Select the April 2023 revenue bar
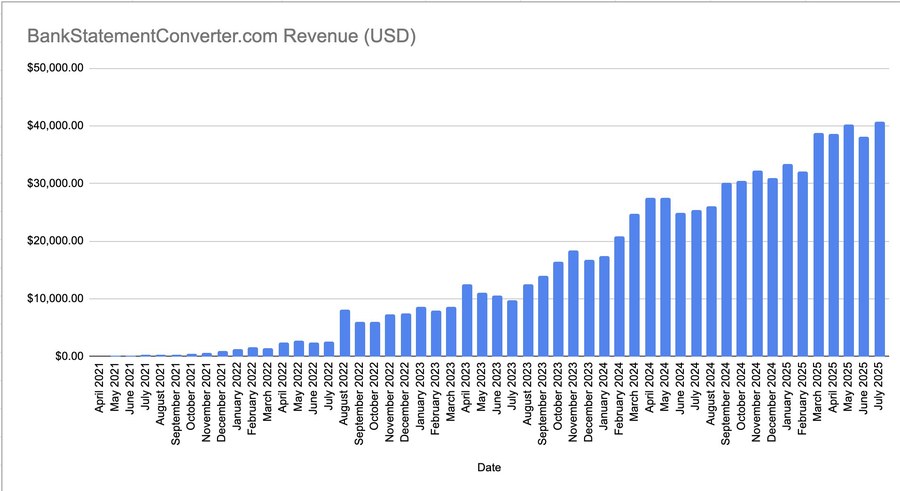 (467, 320)
